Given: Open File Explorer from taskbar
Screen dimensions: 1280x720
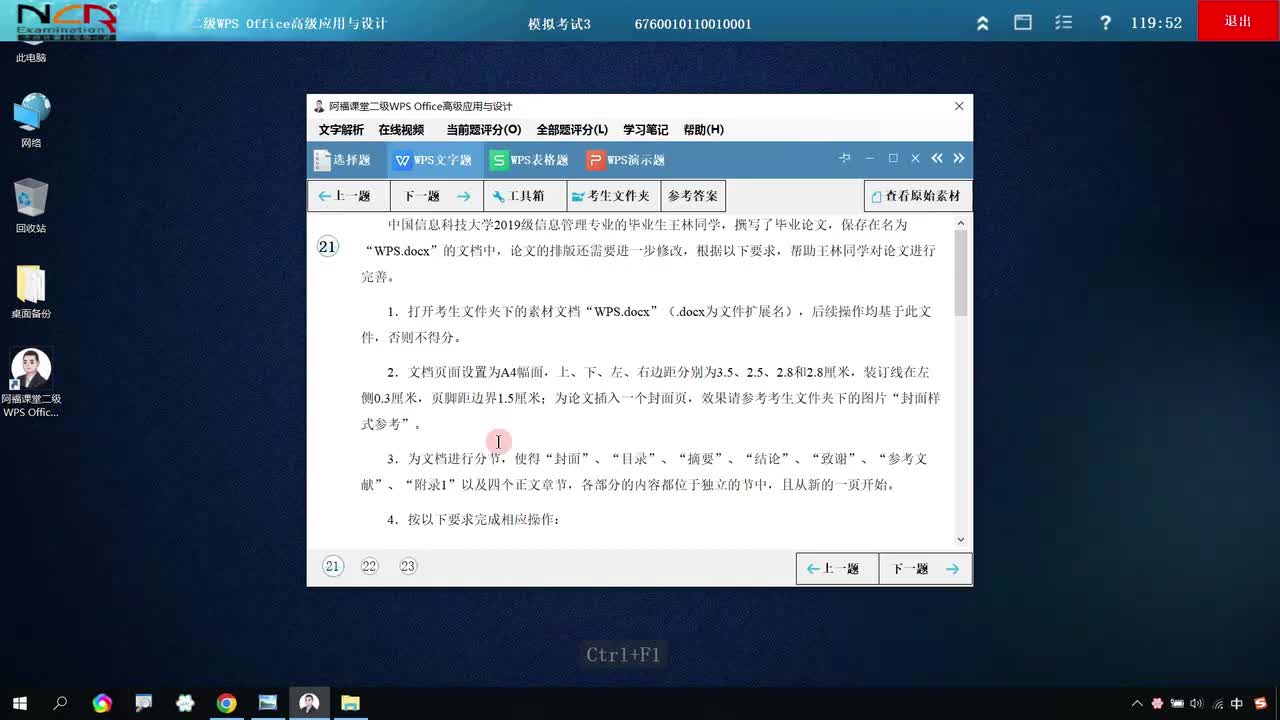Looking at the screenshot, I should 350,703.
